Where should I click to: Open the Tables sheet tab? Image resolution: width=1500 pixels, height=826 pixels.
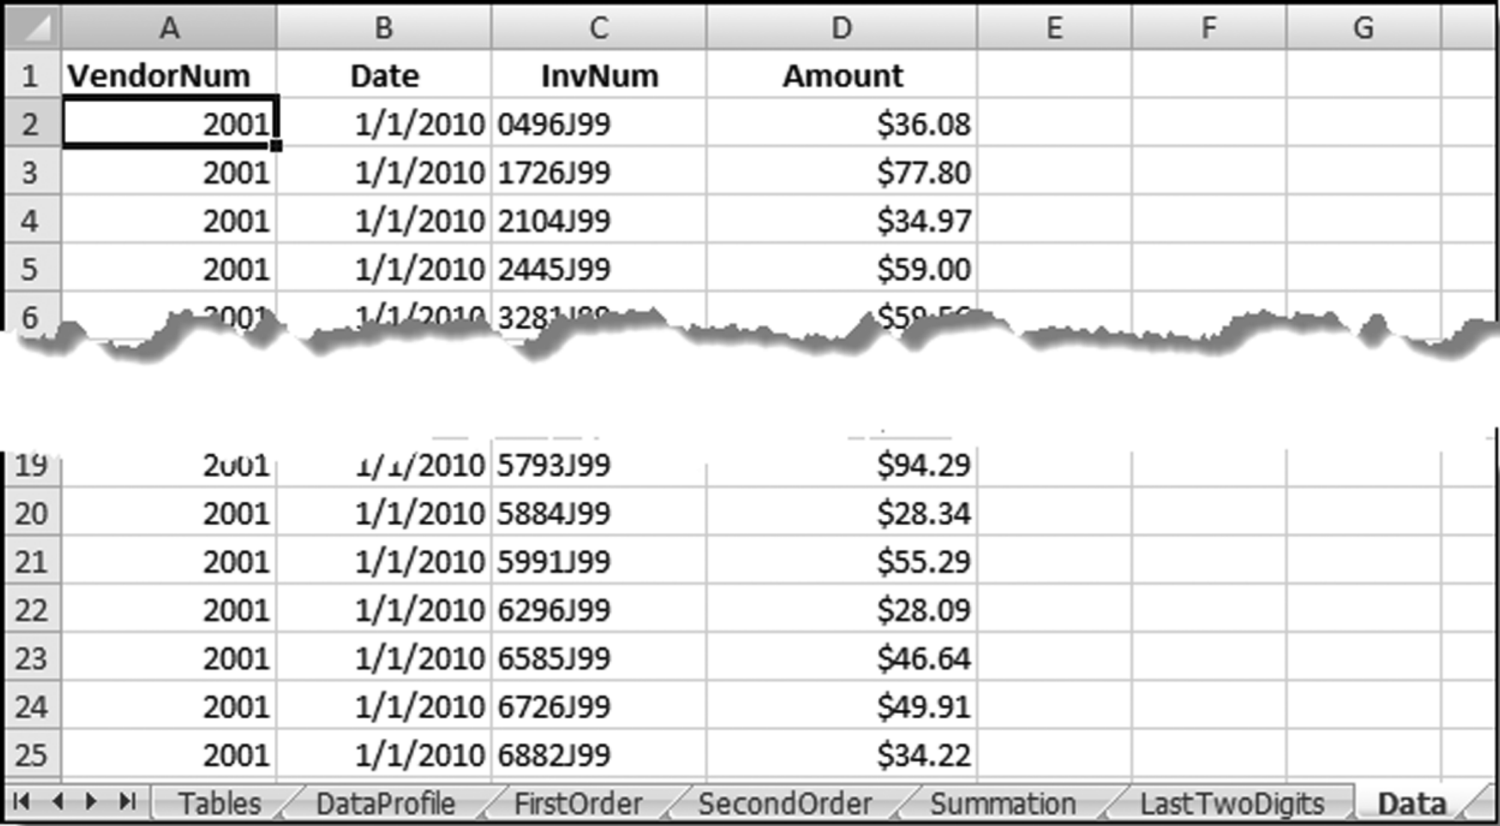pos(219,804)
